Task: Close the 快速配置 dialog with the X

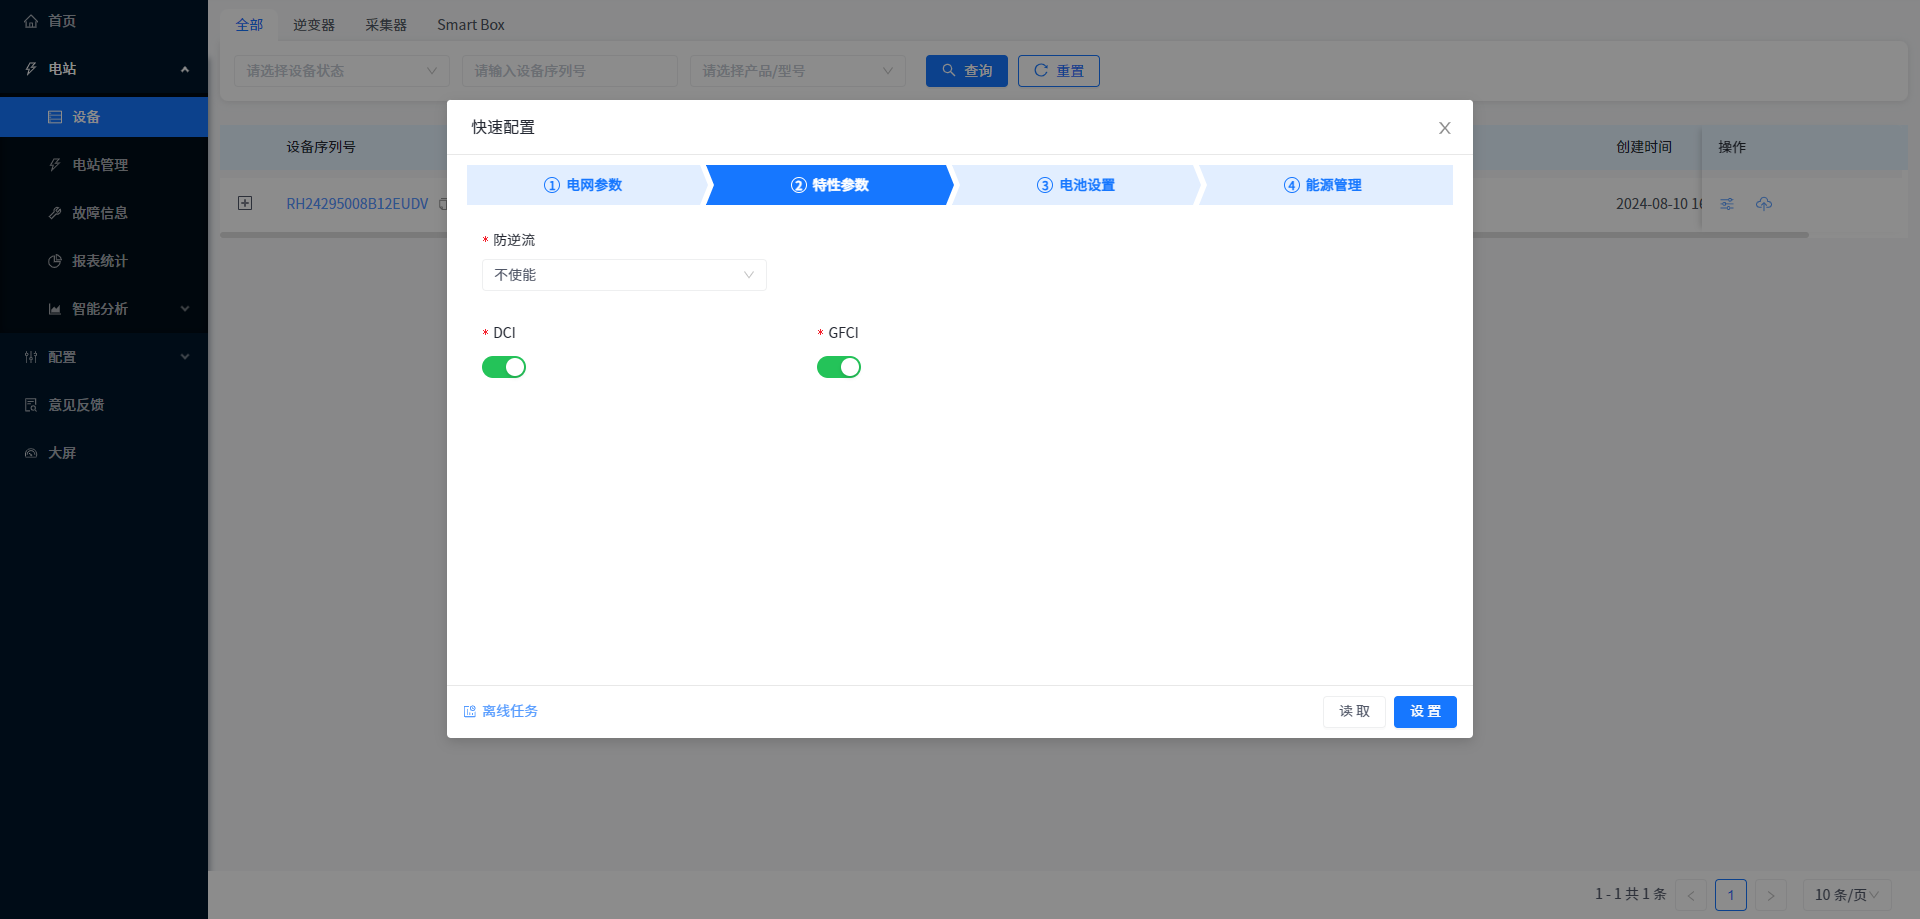Action: [1444, 128]
